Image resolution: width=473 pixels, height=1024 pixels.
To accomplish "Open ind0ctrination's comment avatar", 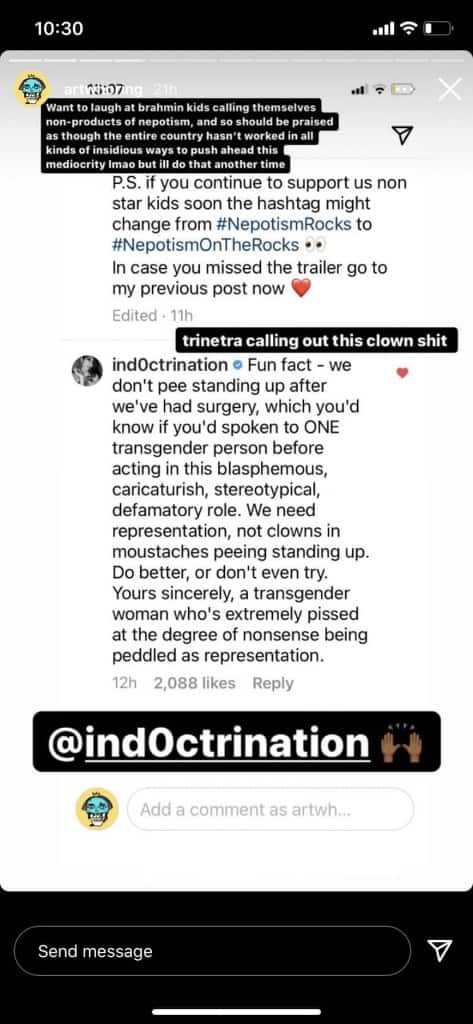I will pyautogui.click(x=87, y=372).
